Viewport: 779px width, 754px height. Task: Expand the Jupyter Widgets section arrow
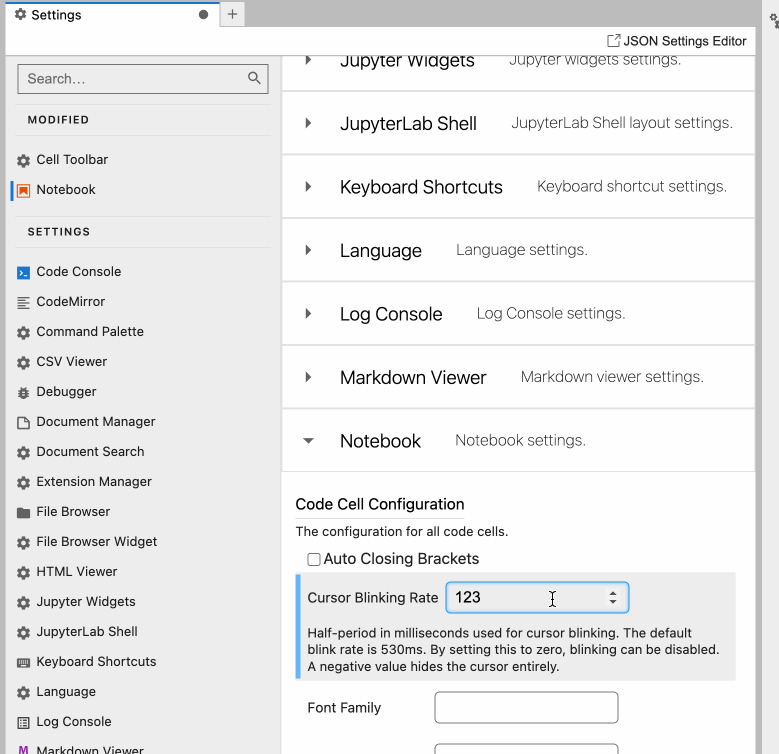pyautogui.click(x=308, y=60)
